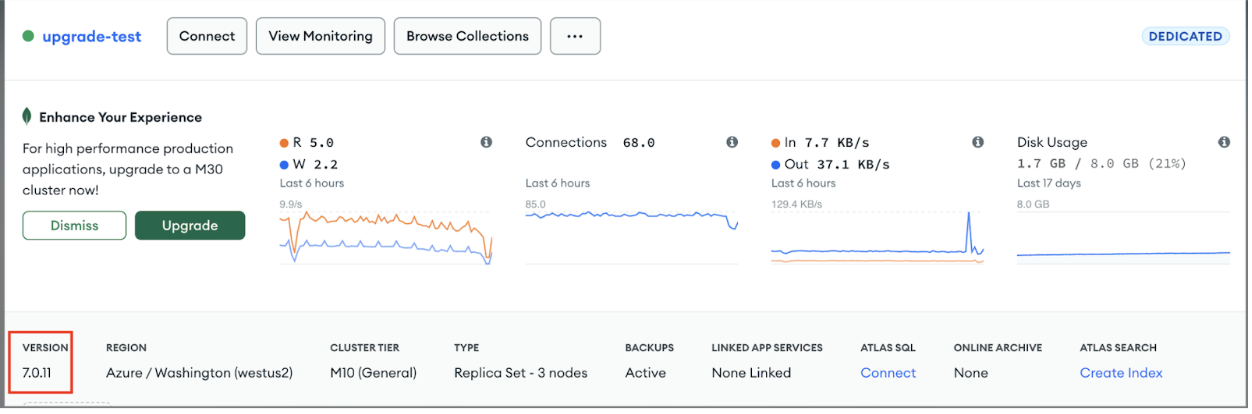The height and width of the screenshot is (414, 1252).
Task: Dismiss the upgrade suggestion
Action: (x=75, y=225)
